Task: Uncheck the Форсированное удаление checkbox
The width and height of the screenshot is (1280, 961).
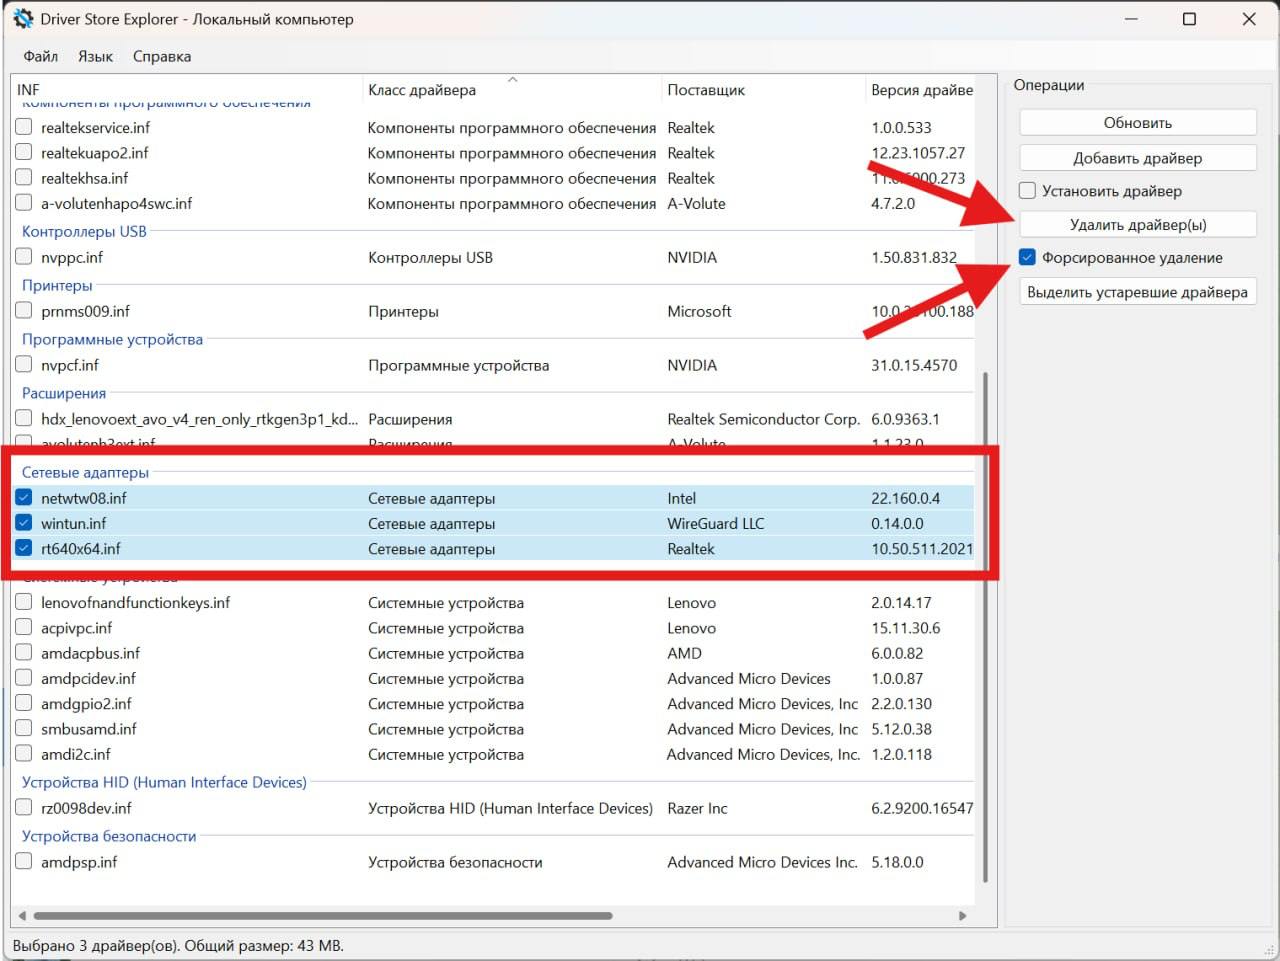Action: [x=1027, y=258]
